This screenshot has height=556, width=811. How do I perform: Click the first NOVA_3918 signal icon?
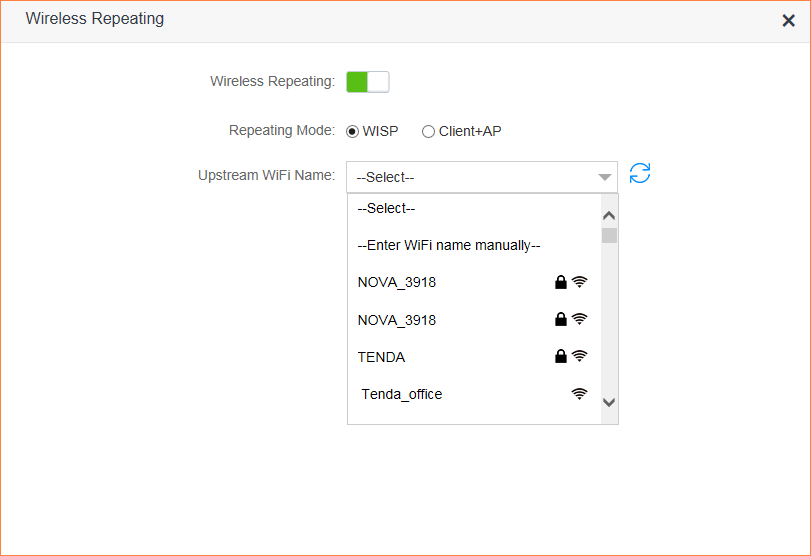tap(579, 283)
